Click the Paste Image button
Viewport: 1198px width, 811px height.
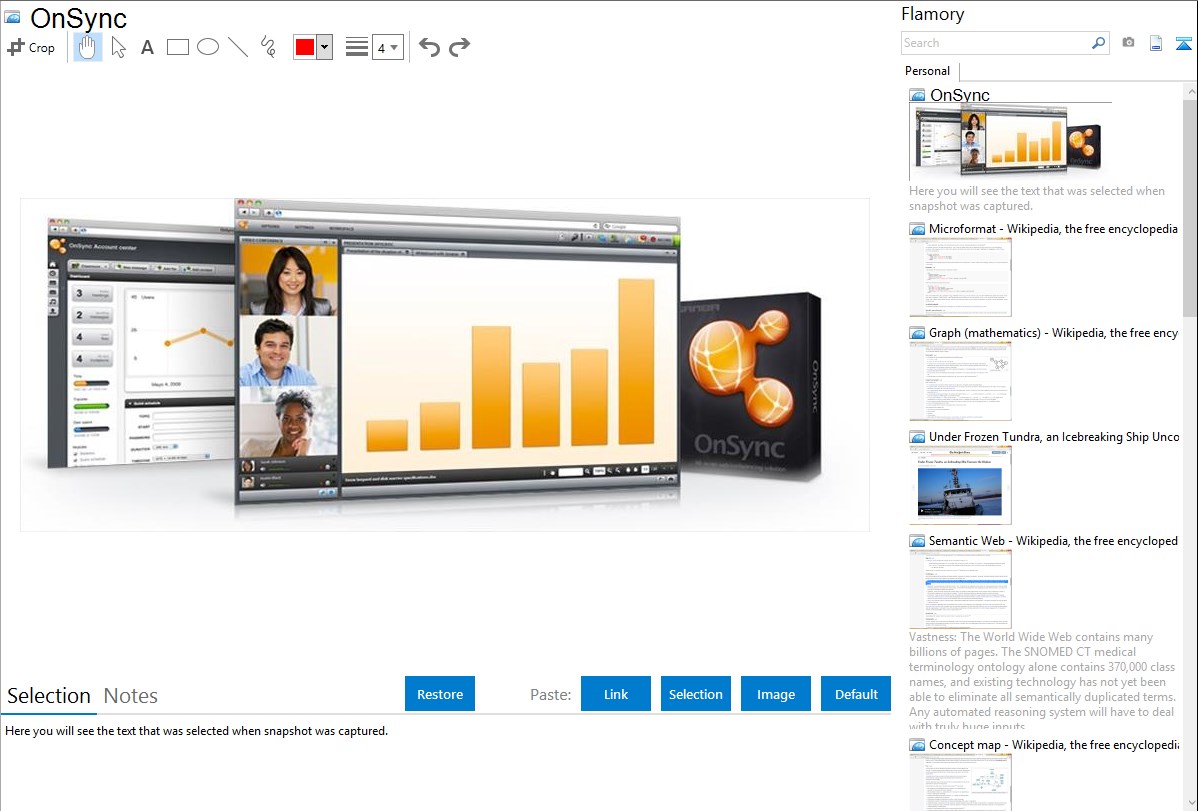click(775, 694)
